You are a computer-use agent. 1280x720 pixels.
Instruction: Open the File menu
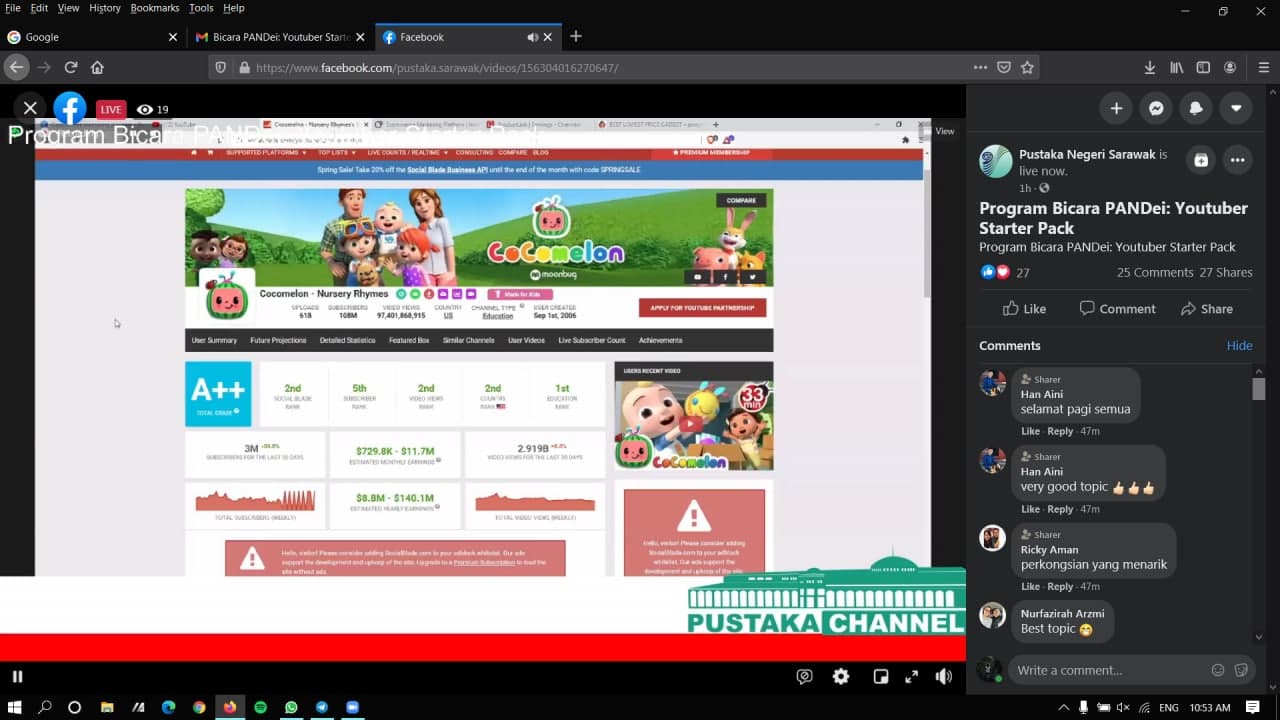pyautogui.click(x=13, y=8)
